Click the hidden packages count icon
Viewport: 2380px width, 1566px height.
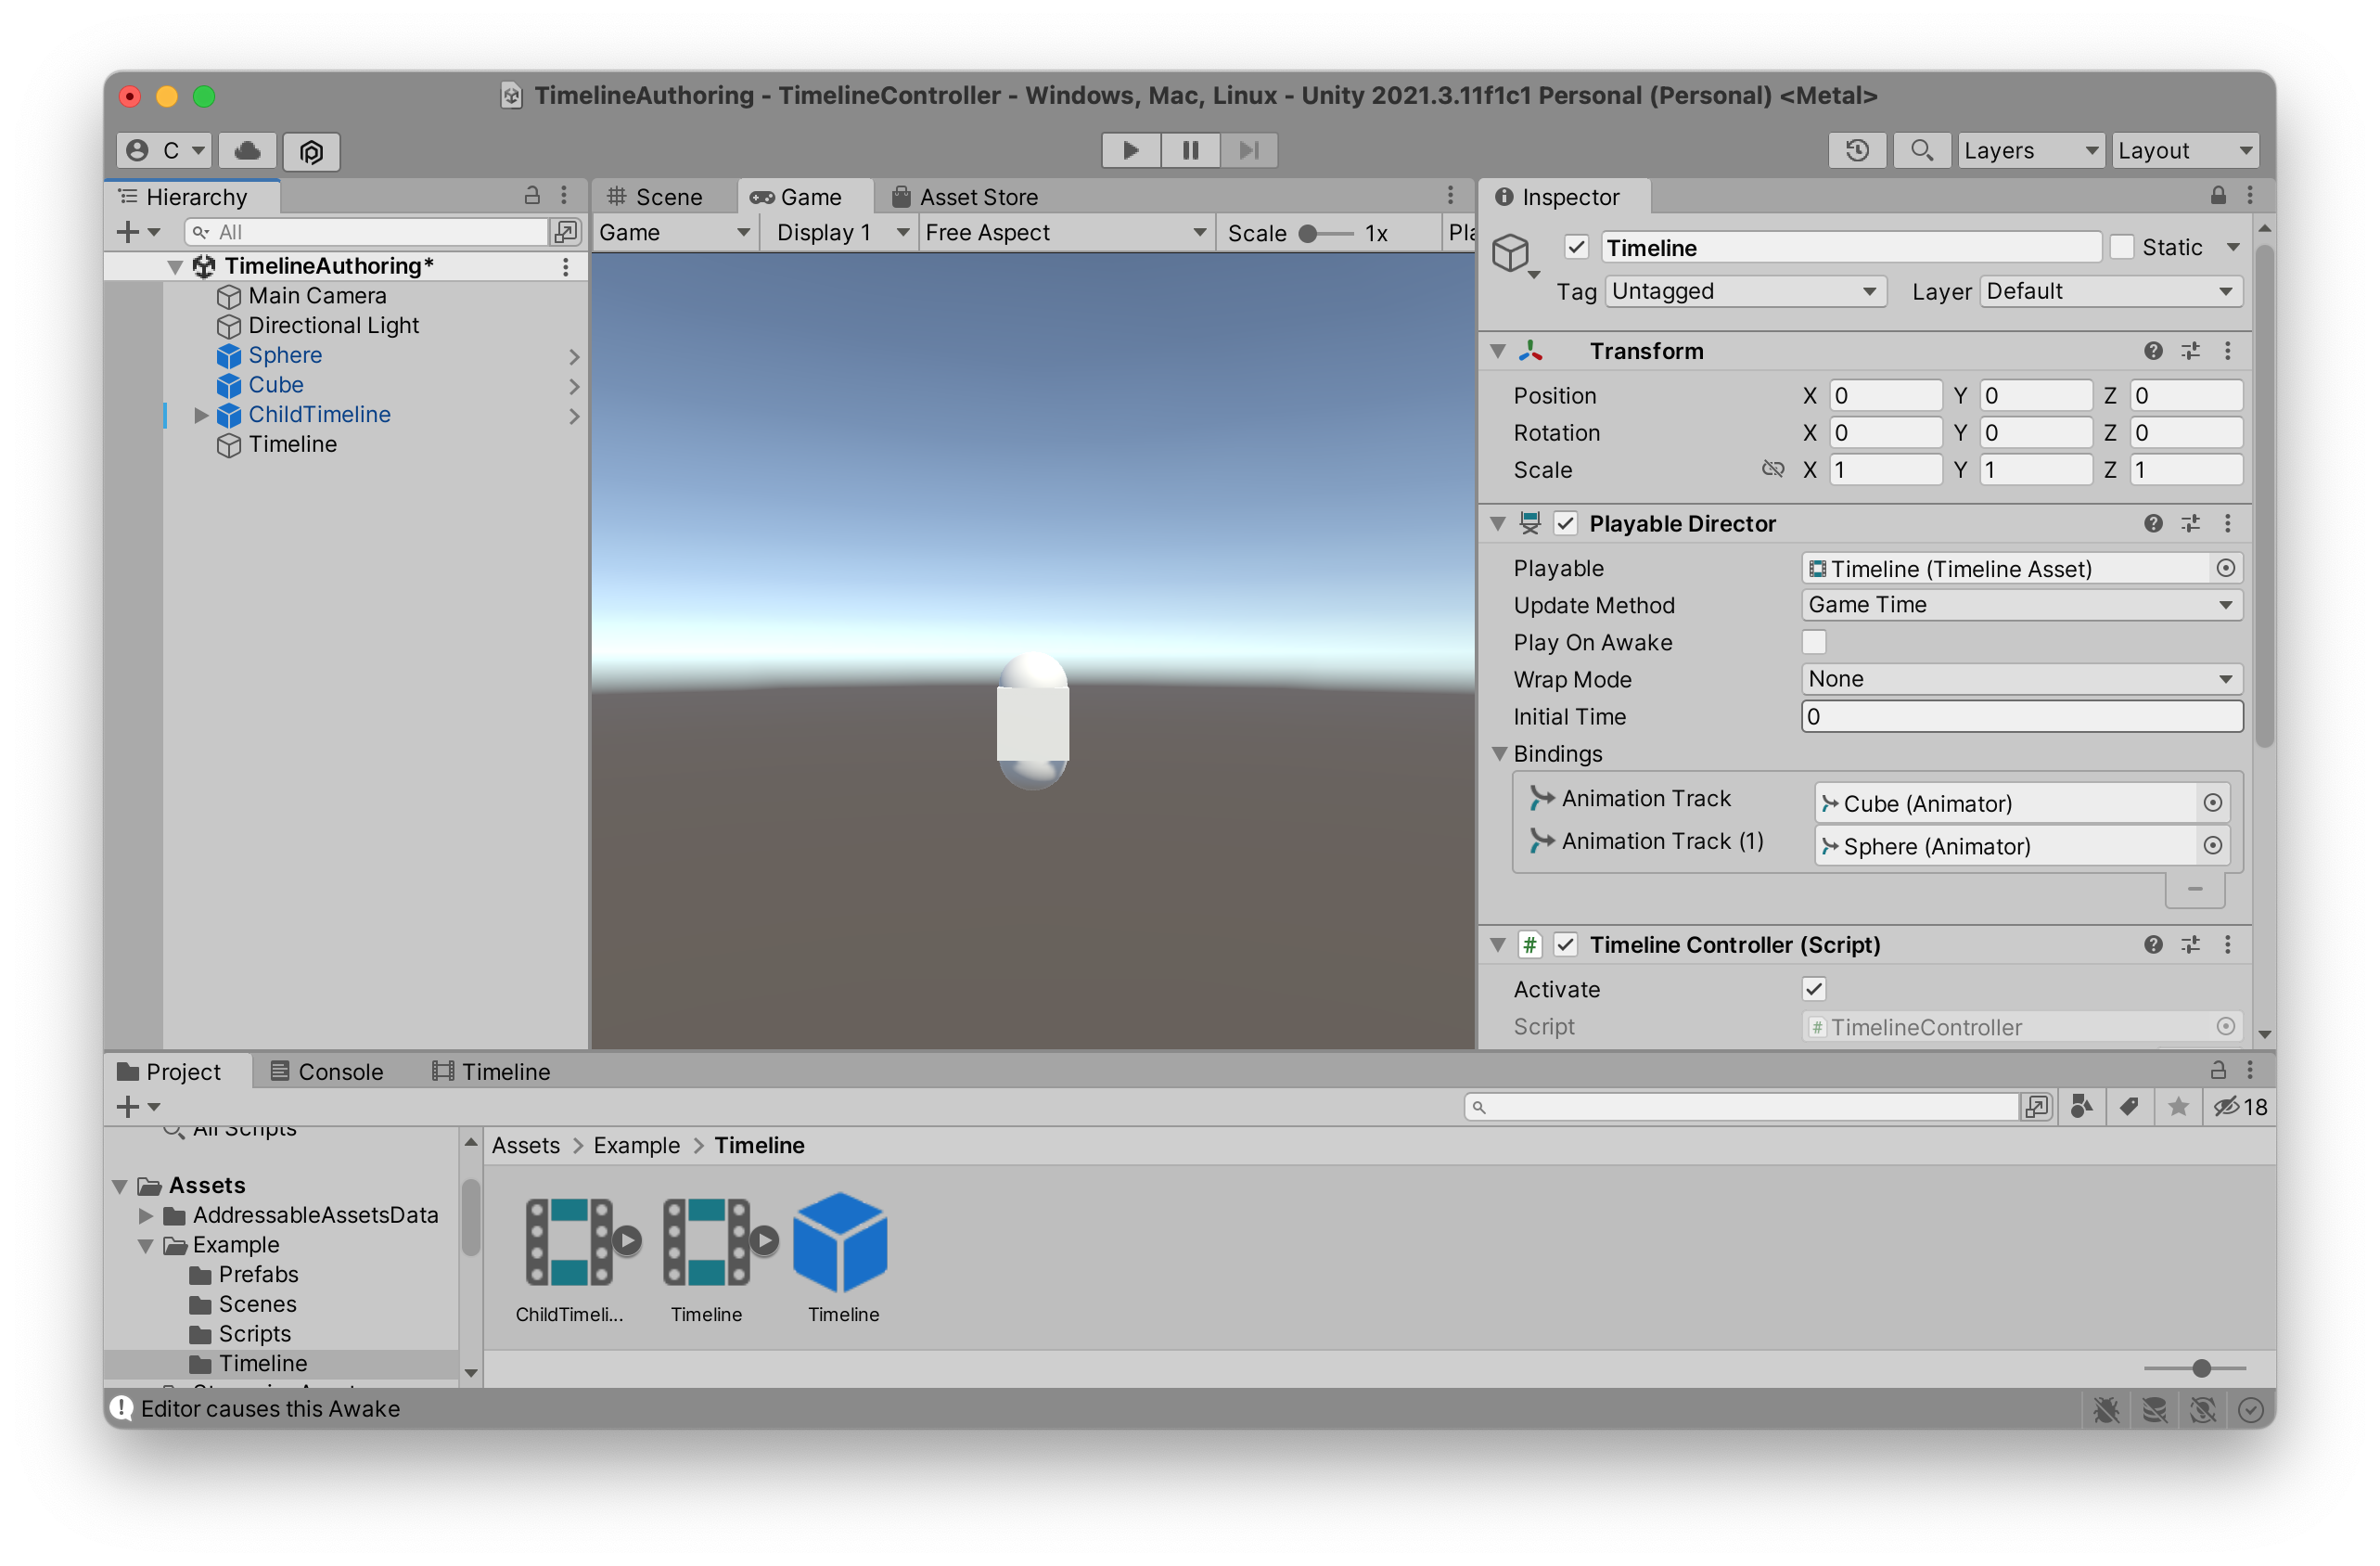pos(2239,1106)
